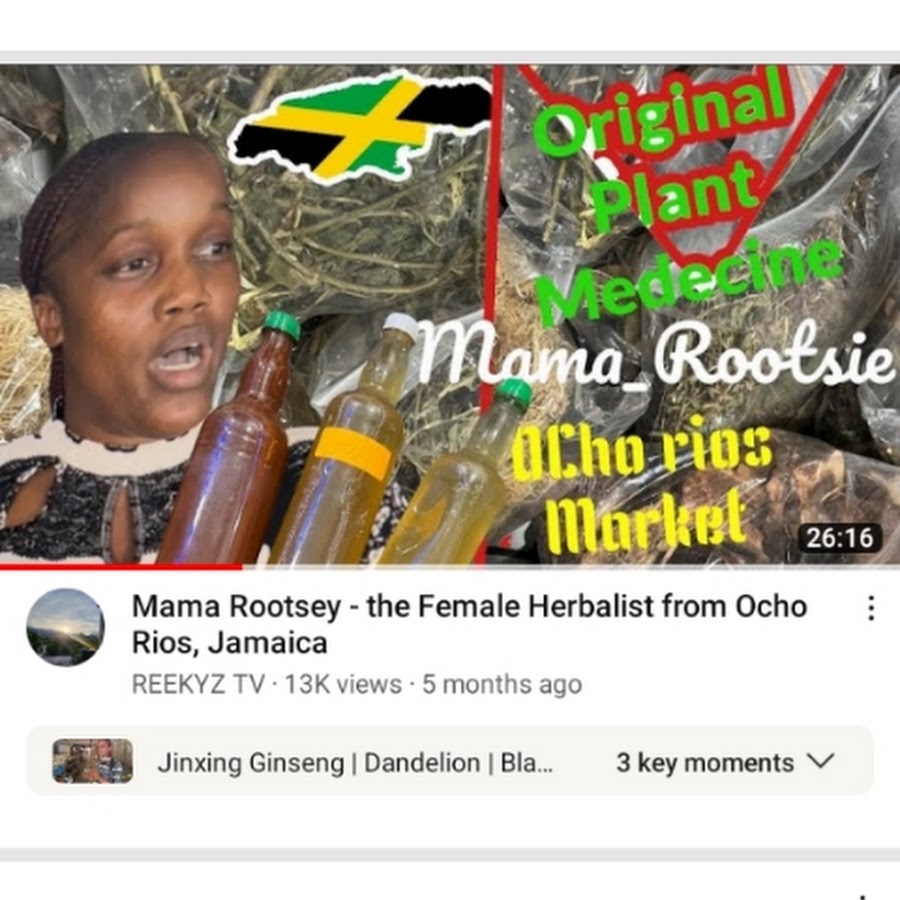This screenshot has height=900, width=900.
Task: Click the Jinxing Ginseng key moment thumbnail
Action: (92, 761)
